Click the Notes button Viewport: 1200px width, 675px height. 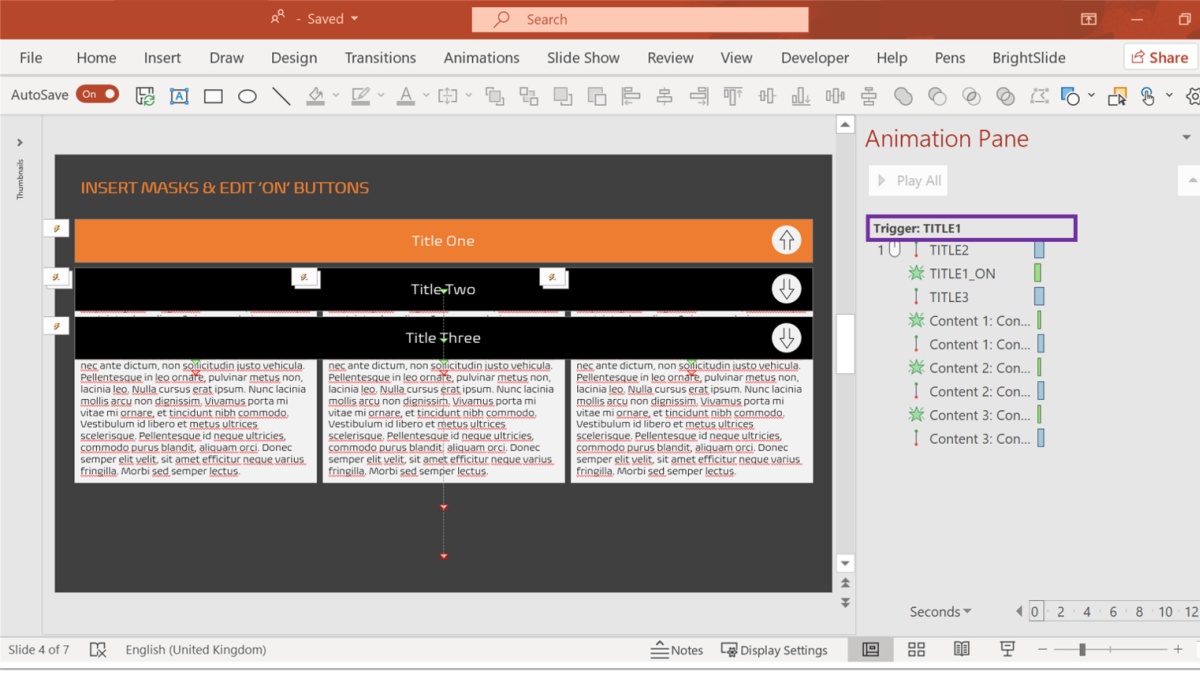coord(677,650)
